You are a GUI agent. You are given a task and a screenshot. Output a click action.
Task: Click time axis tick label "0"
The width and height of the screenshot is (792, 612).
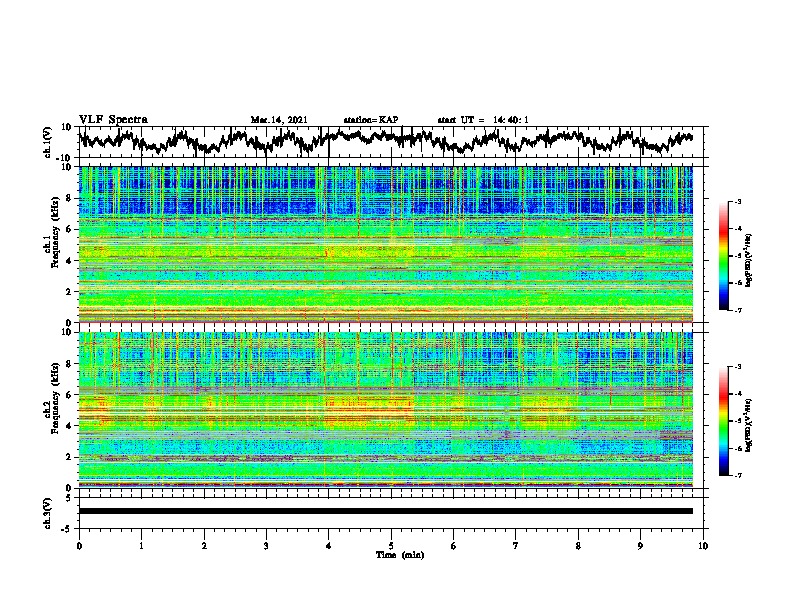(x=79, y=546)
